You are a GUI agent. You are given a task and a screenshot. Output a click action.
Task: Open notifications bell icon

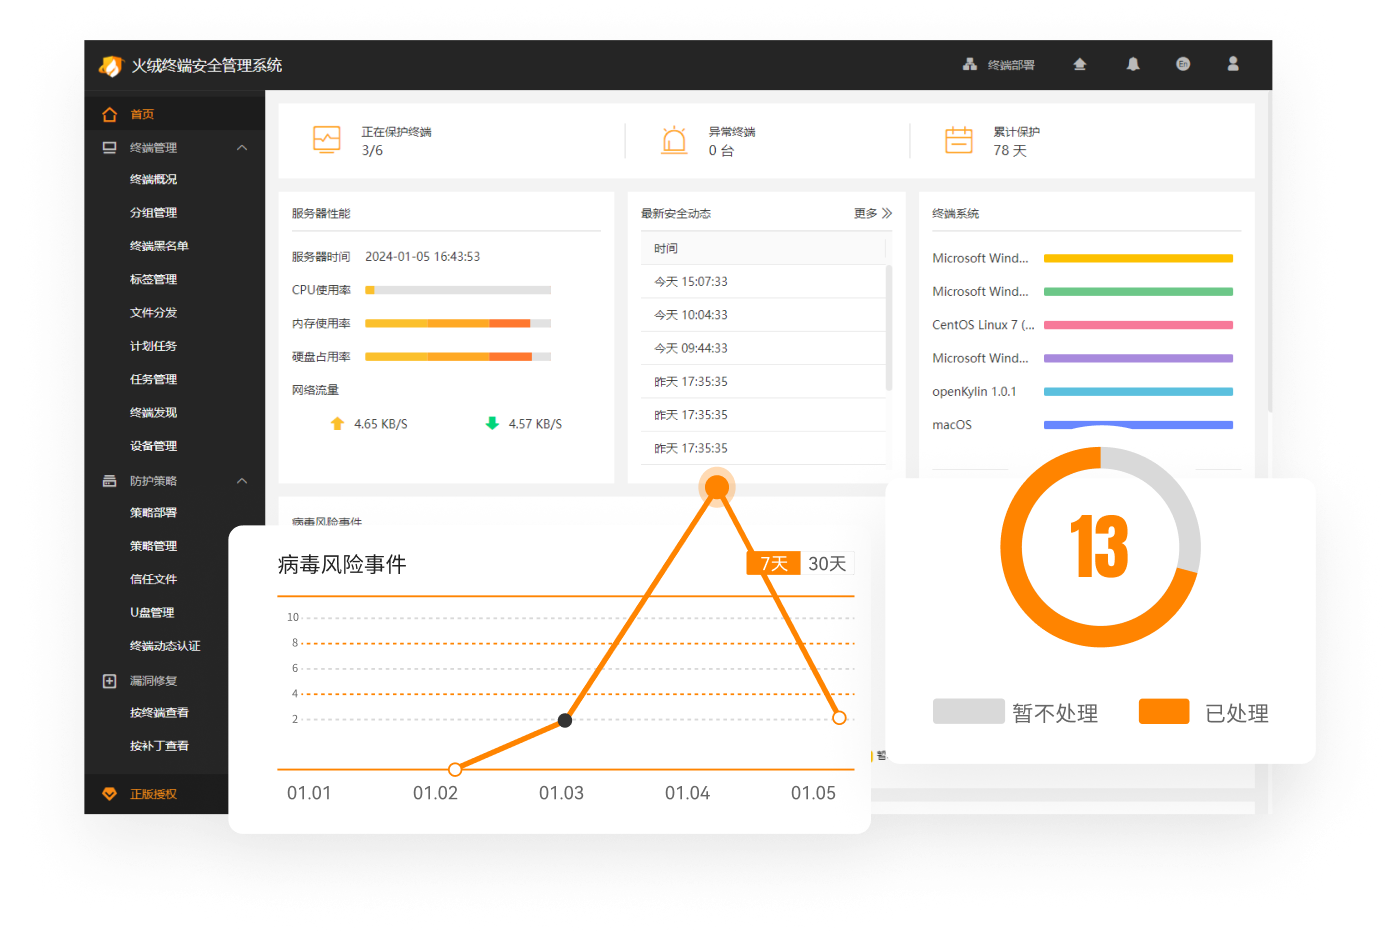coord(1133,64)
